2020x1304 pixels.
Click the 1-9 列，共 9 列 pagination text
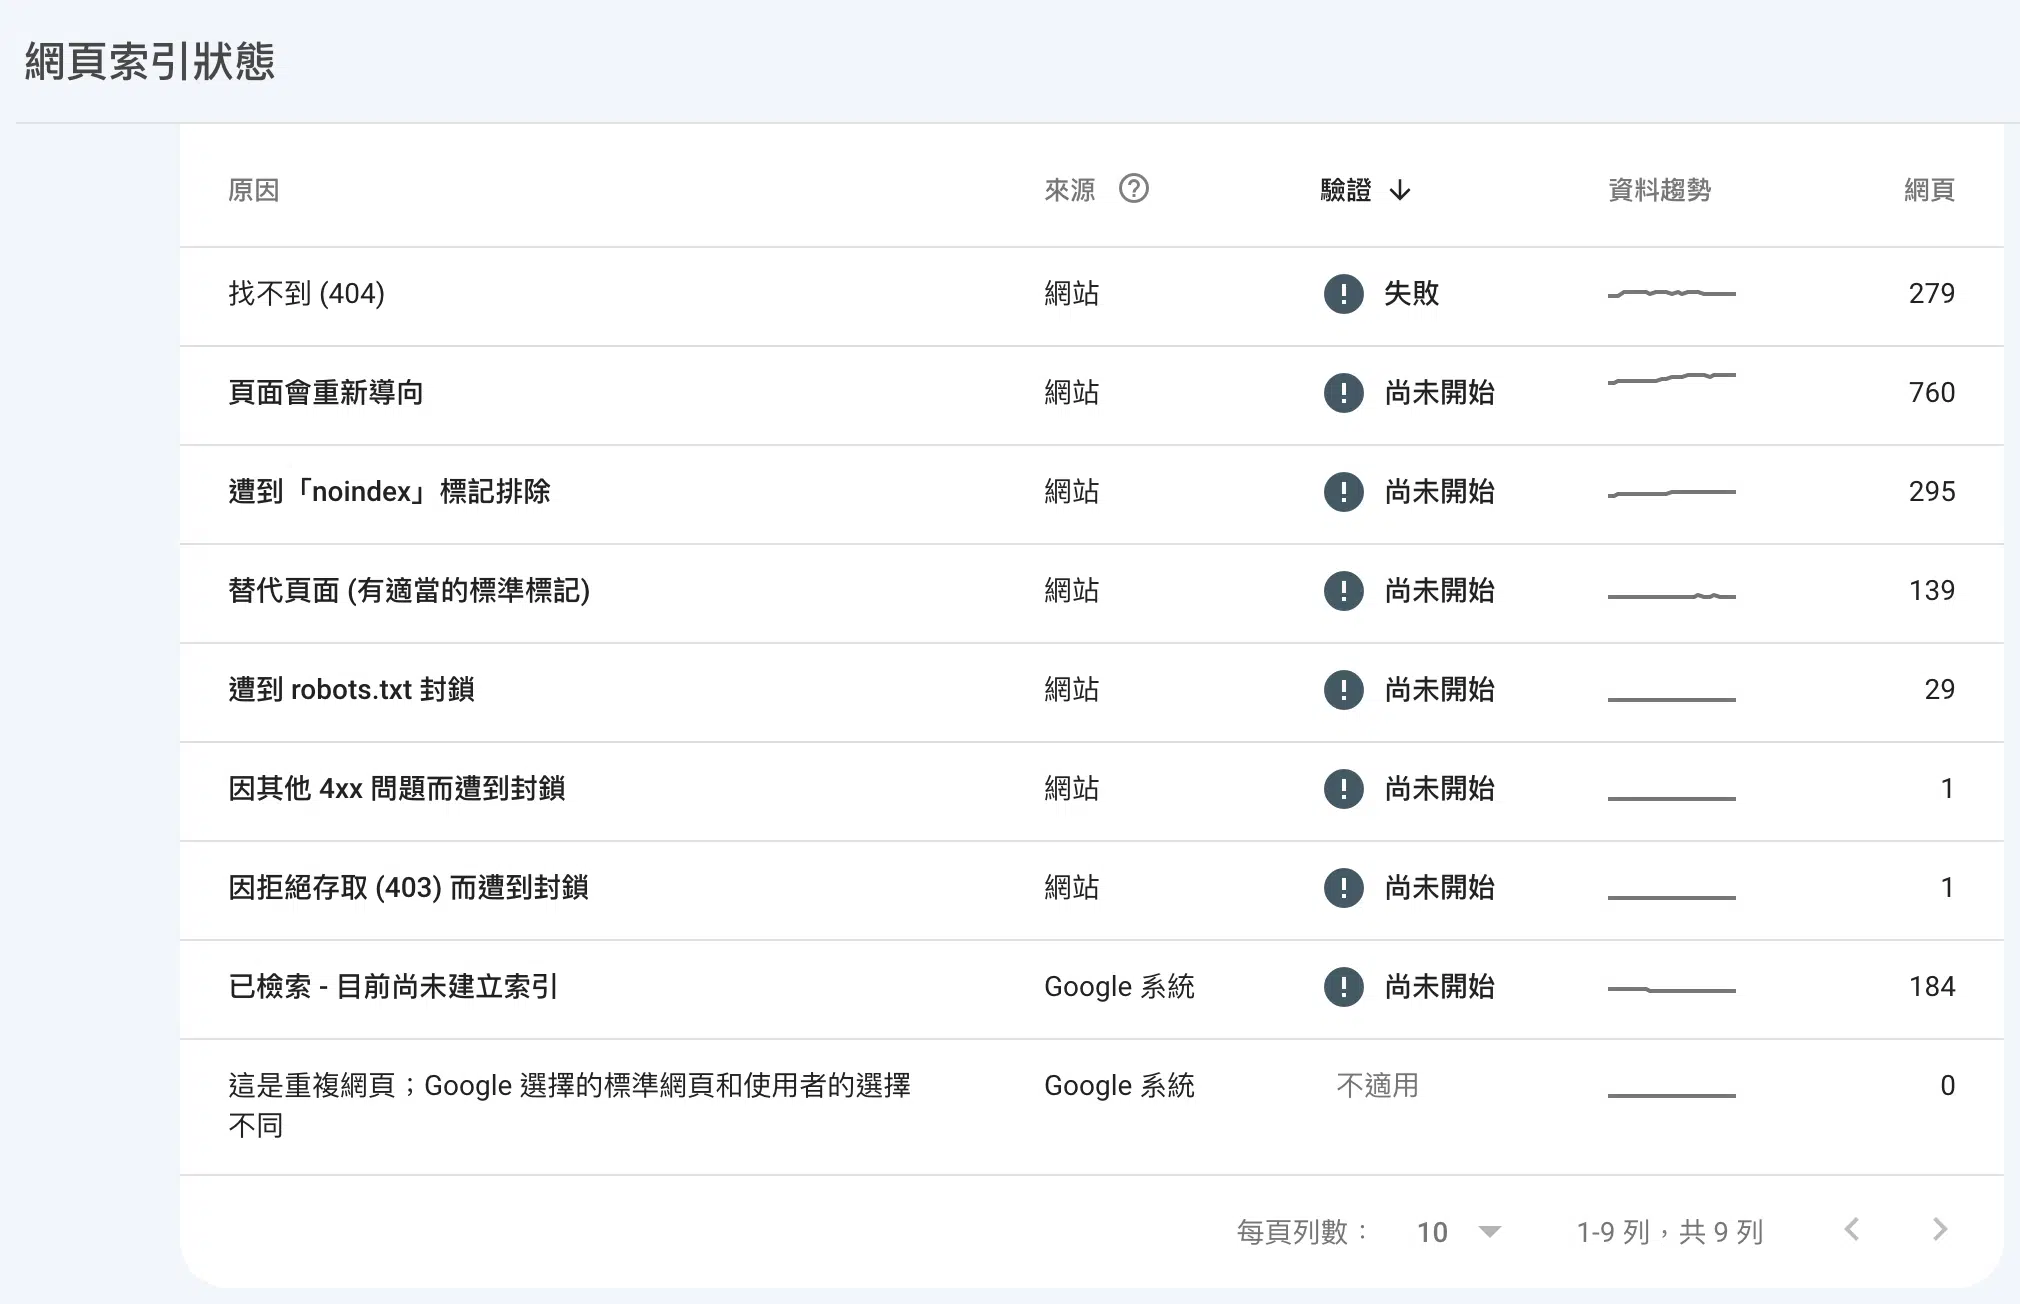[1670, 1232]
